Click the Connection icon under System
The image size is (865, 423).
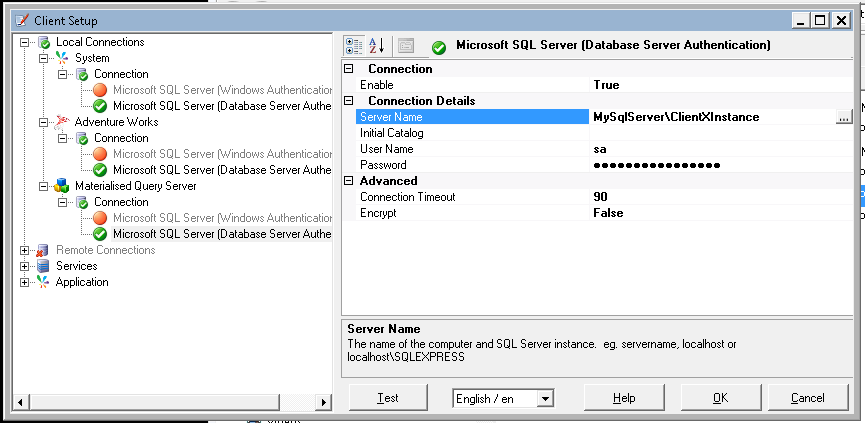pos(82,74)
